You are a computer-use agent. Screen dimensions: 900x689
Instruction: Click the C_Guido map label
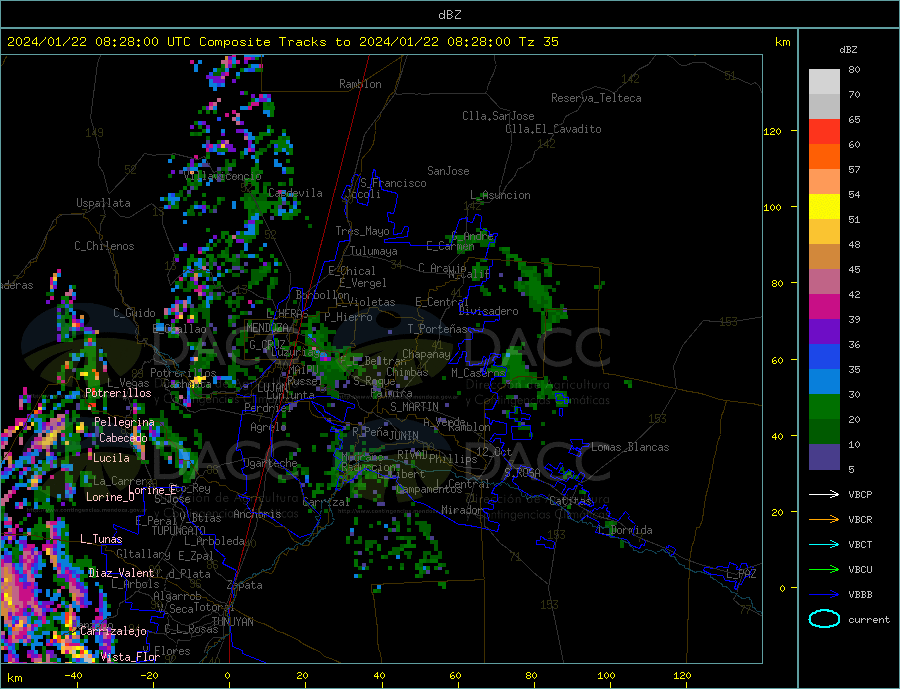click(134, 313)
